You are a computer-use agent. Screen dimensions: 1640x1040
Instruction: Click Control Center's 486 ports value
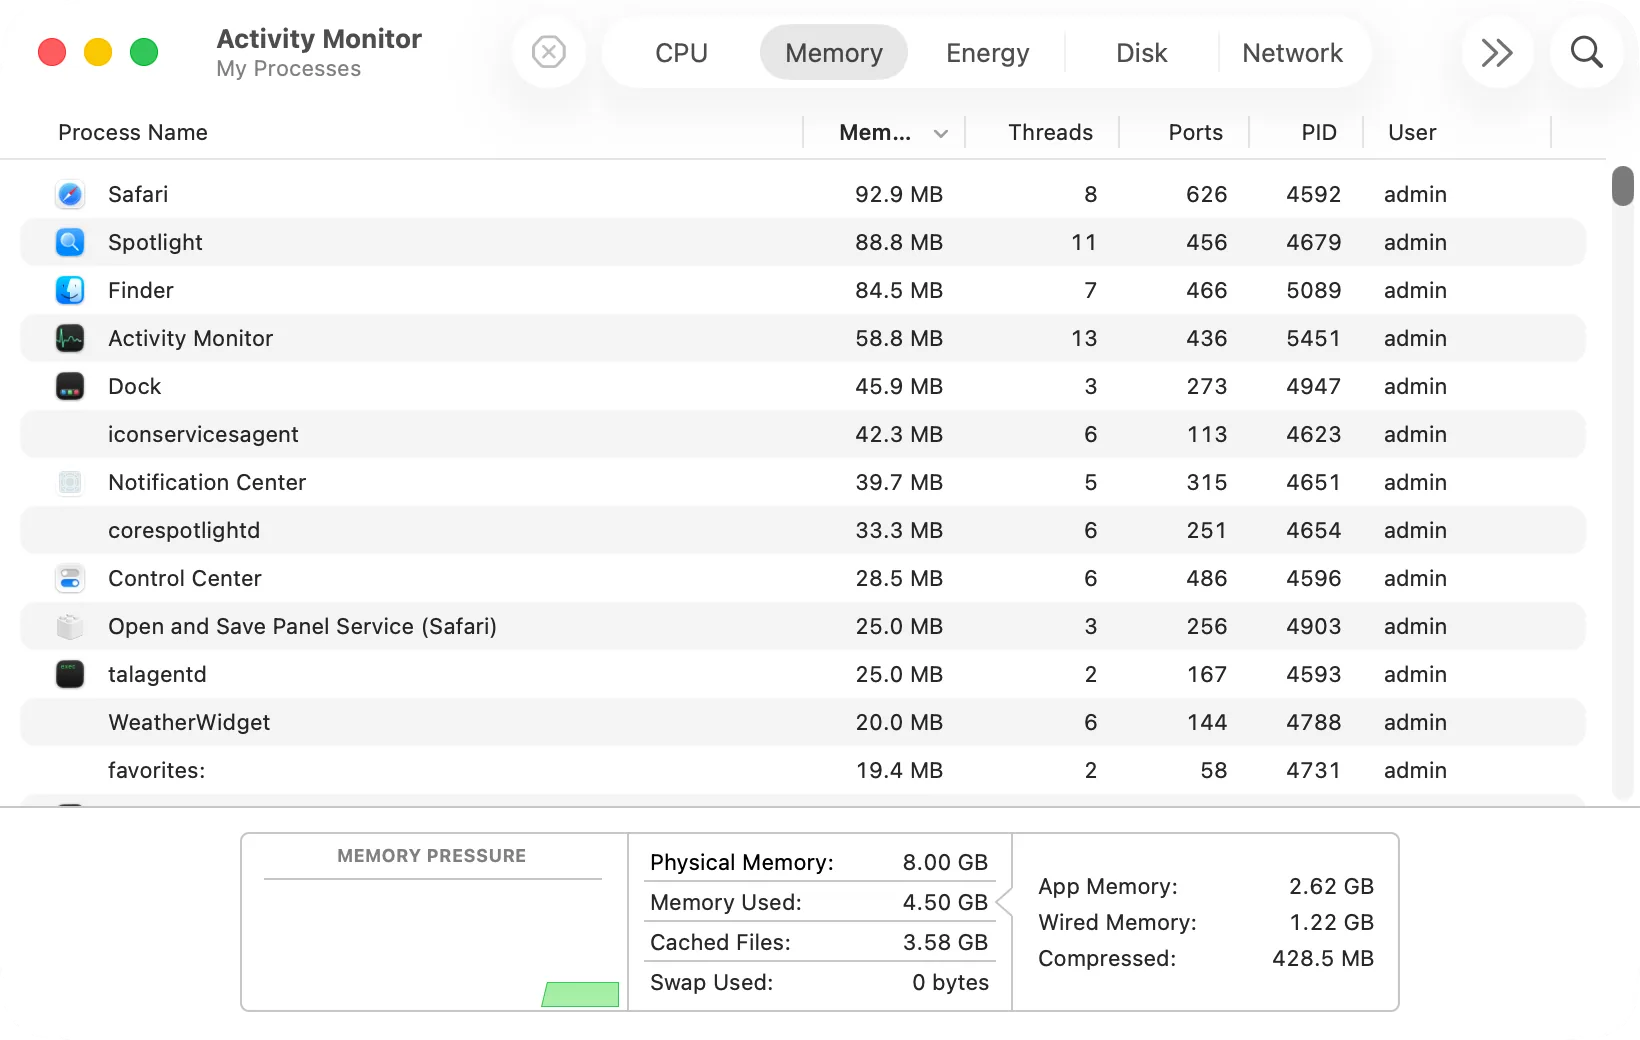[1207, 578]
